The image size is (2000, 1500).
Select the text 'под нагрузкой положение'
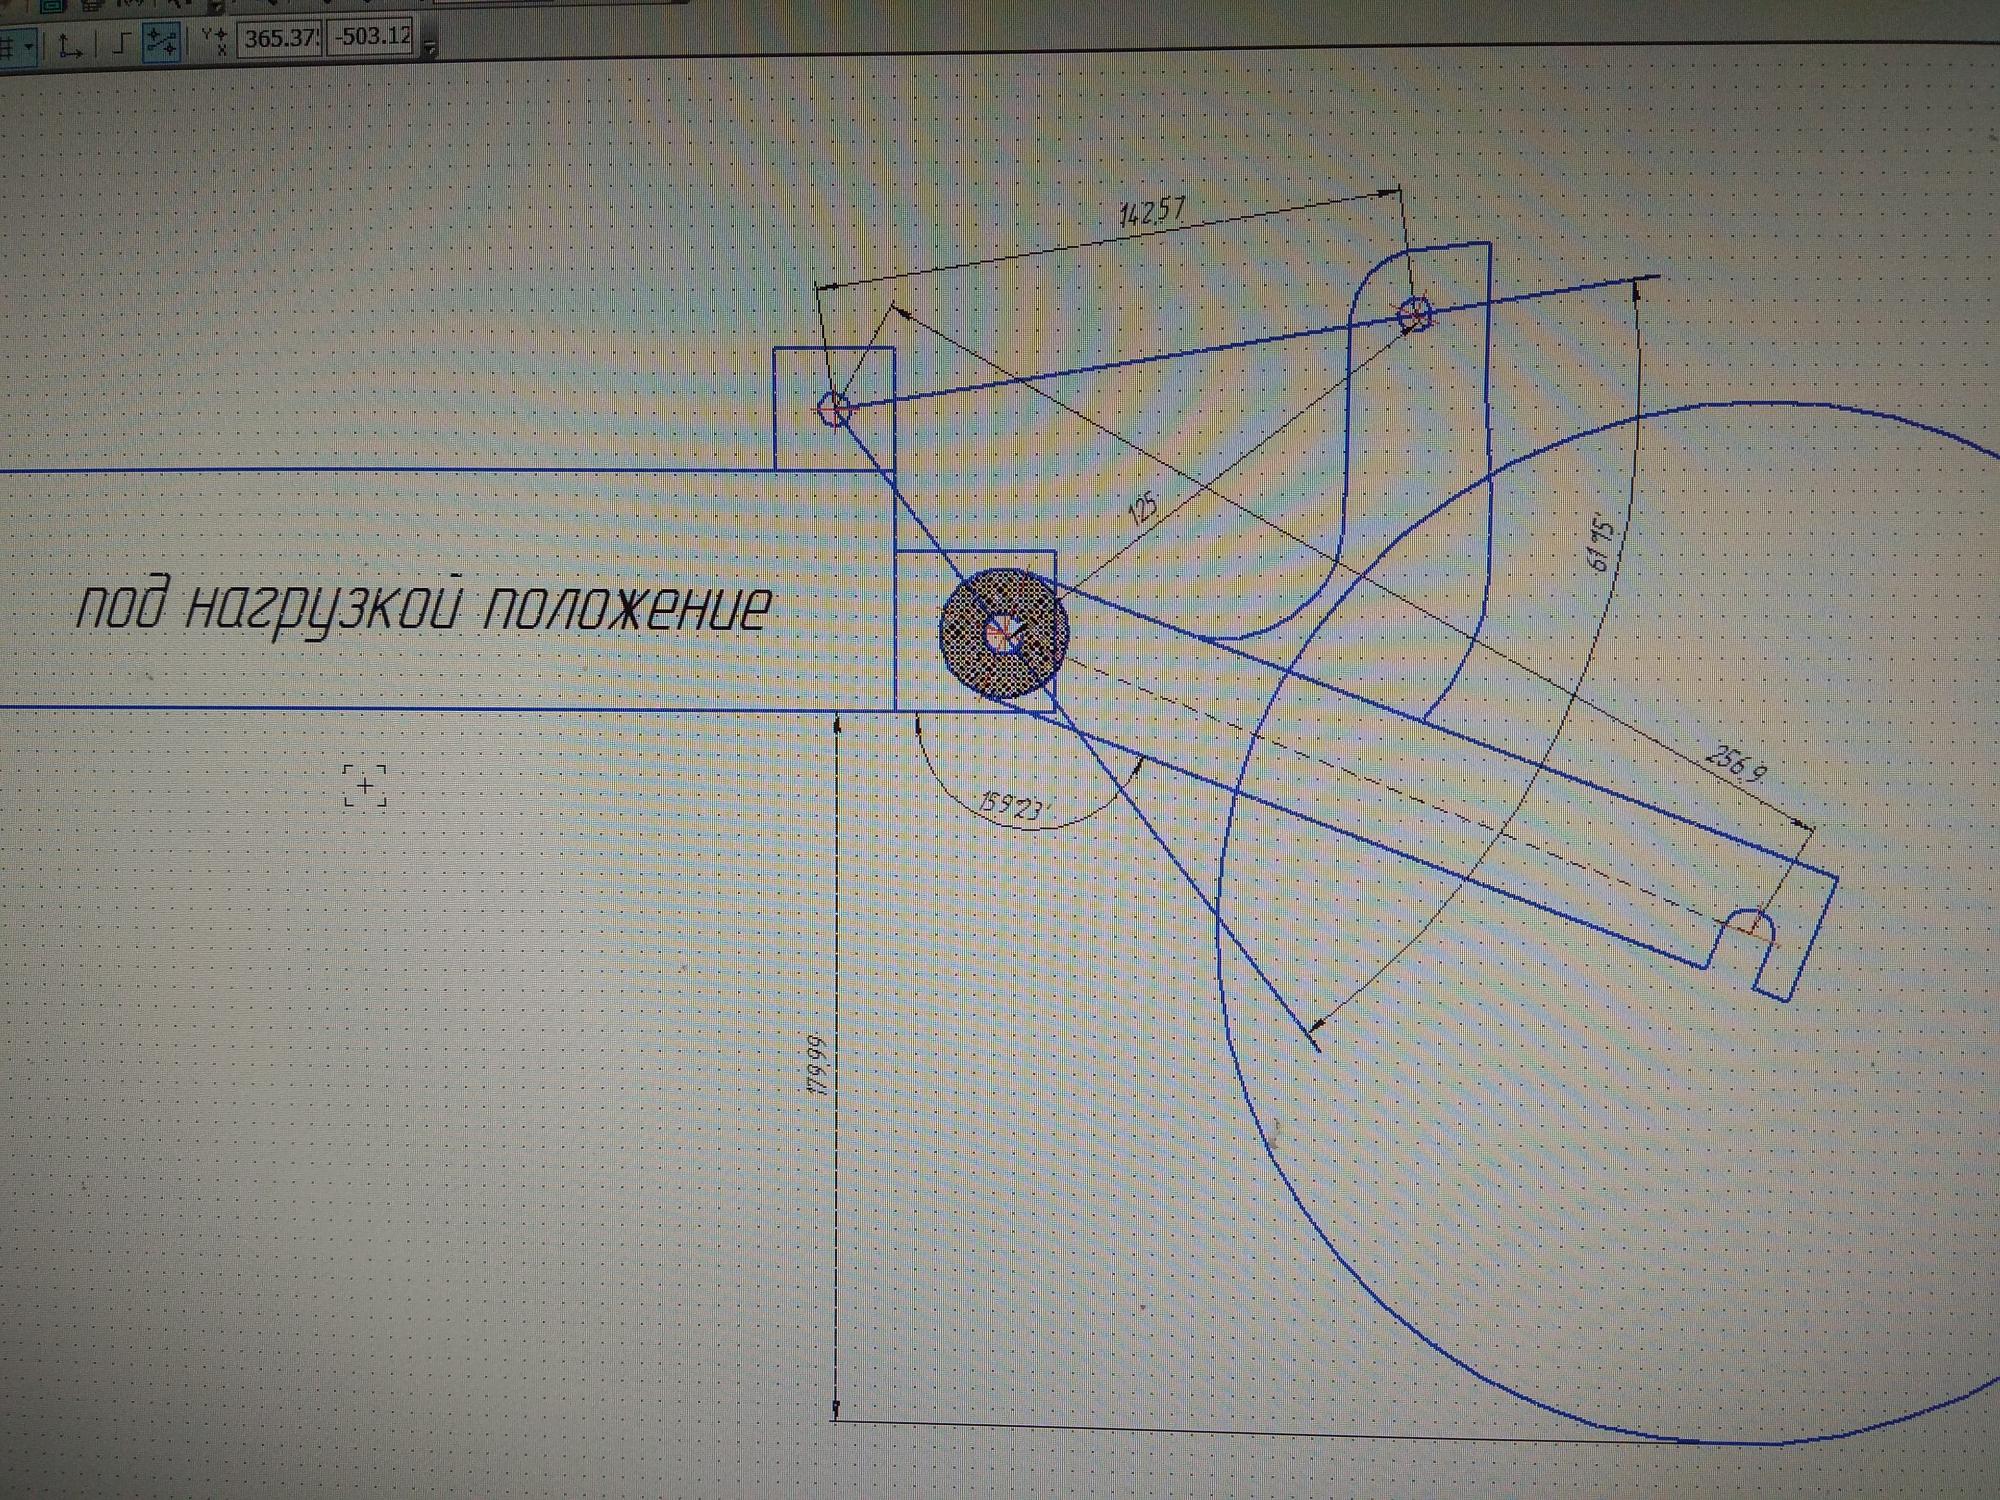click(424, 606)
